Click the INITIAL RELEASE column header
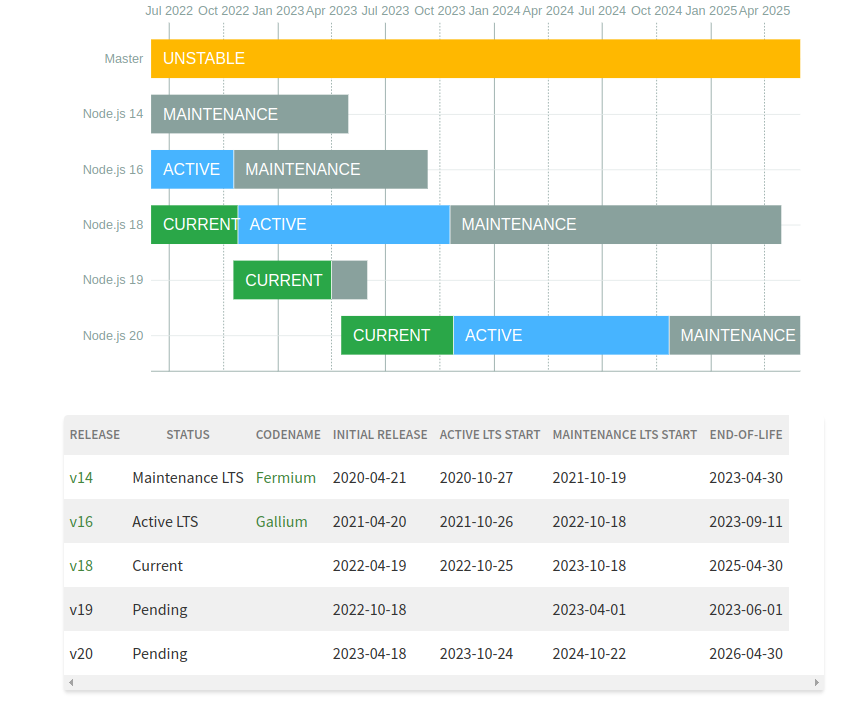The height and width of the screenshot is (711, 846). coord(380,435)
